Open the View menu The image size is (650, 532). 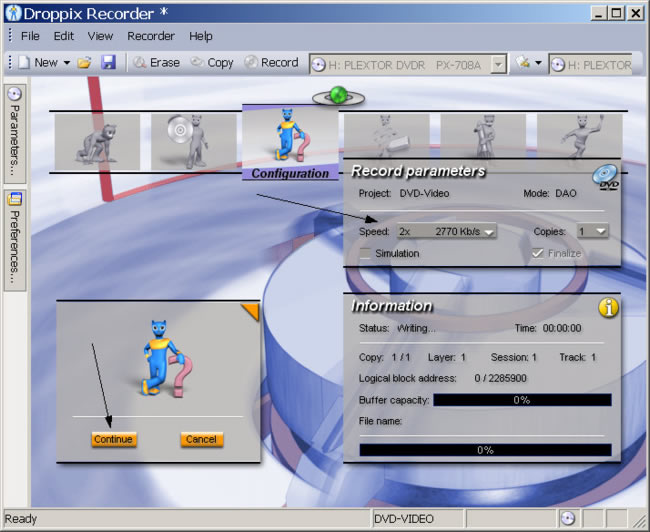[100, 36]
